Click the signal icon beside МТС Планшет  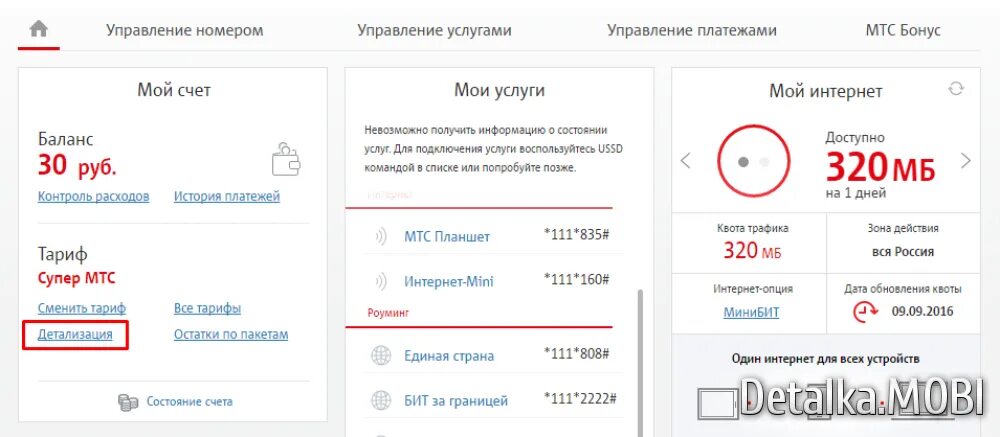pyautogui.click(x=380, y=237)
